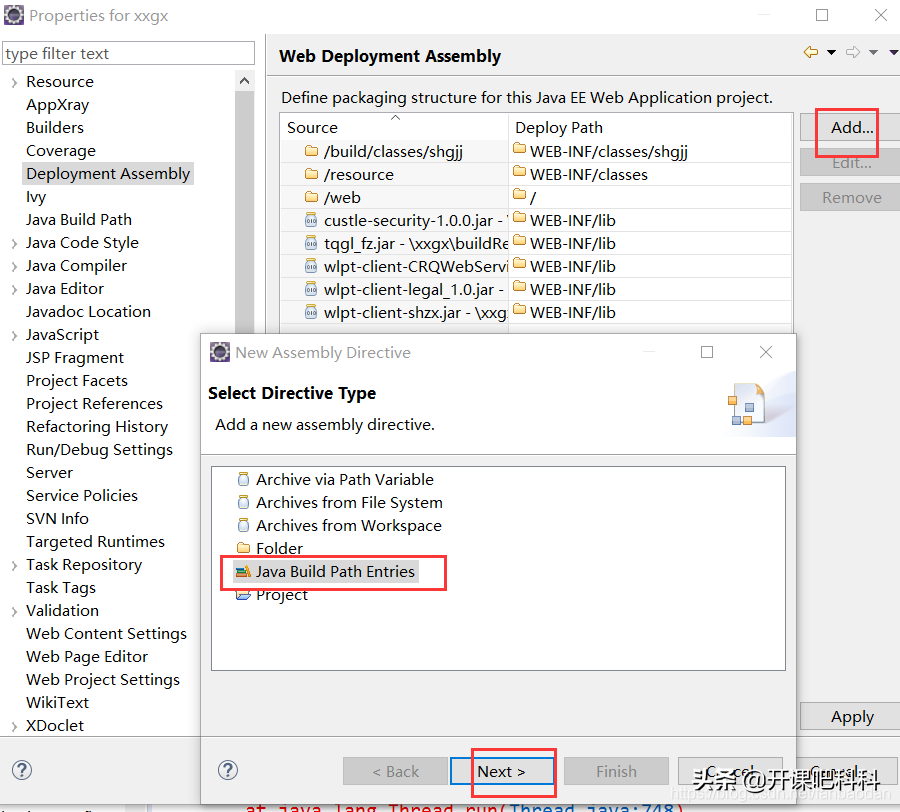Expand the Resource tree node
The image size is (900, 812).
(14, 83)
